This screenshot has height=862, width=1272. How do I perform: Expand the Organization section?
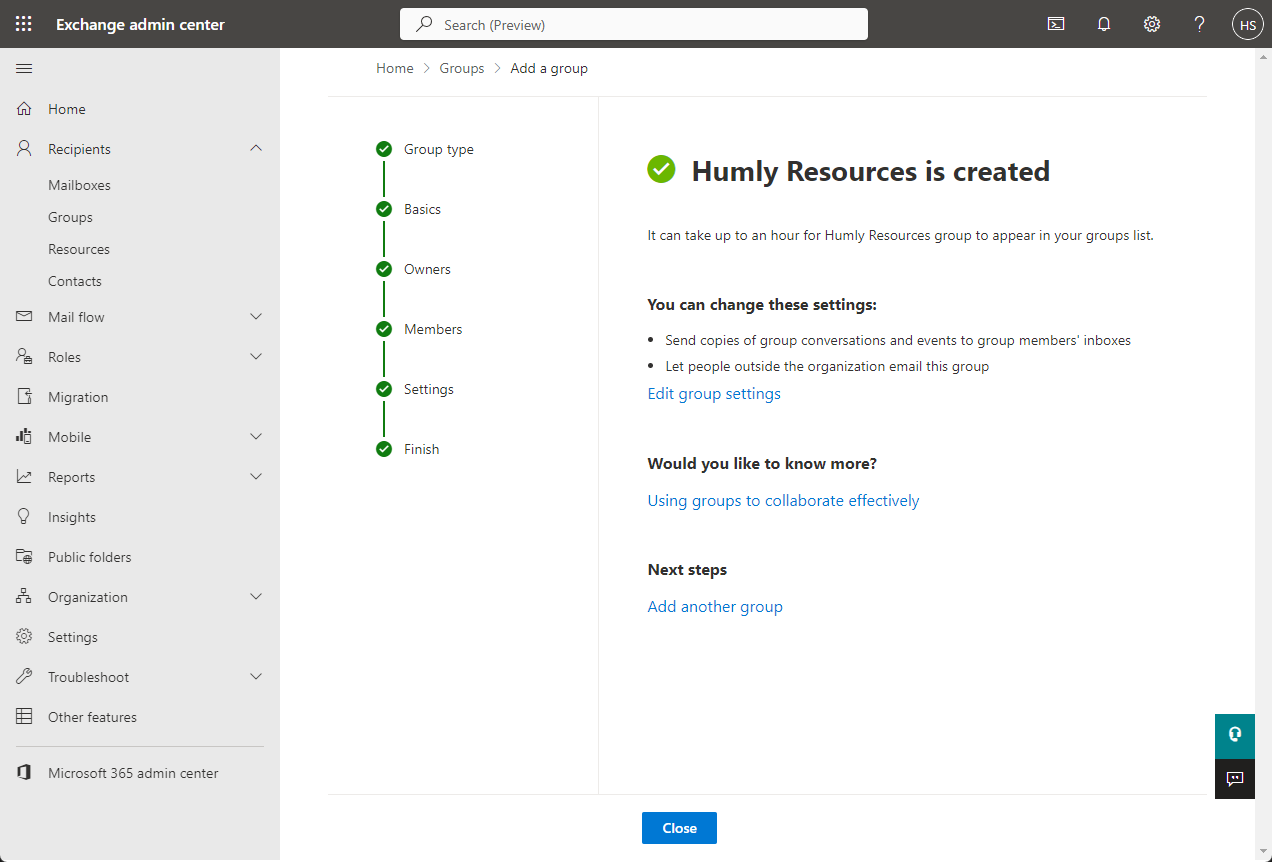tap(256, 597)
